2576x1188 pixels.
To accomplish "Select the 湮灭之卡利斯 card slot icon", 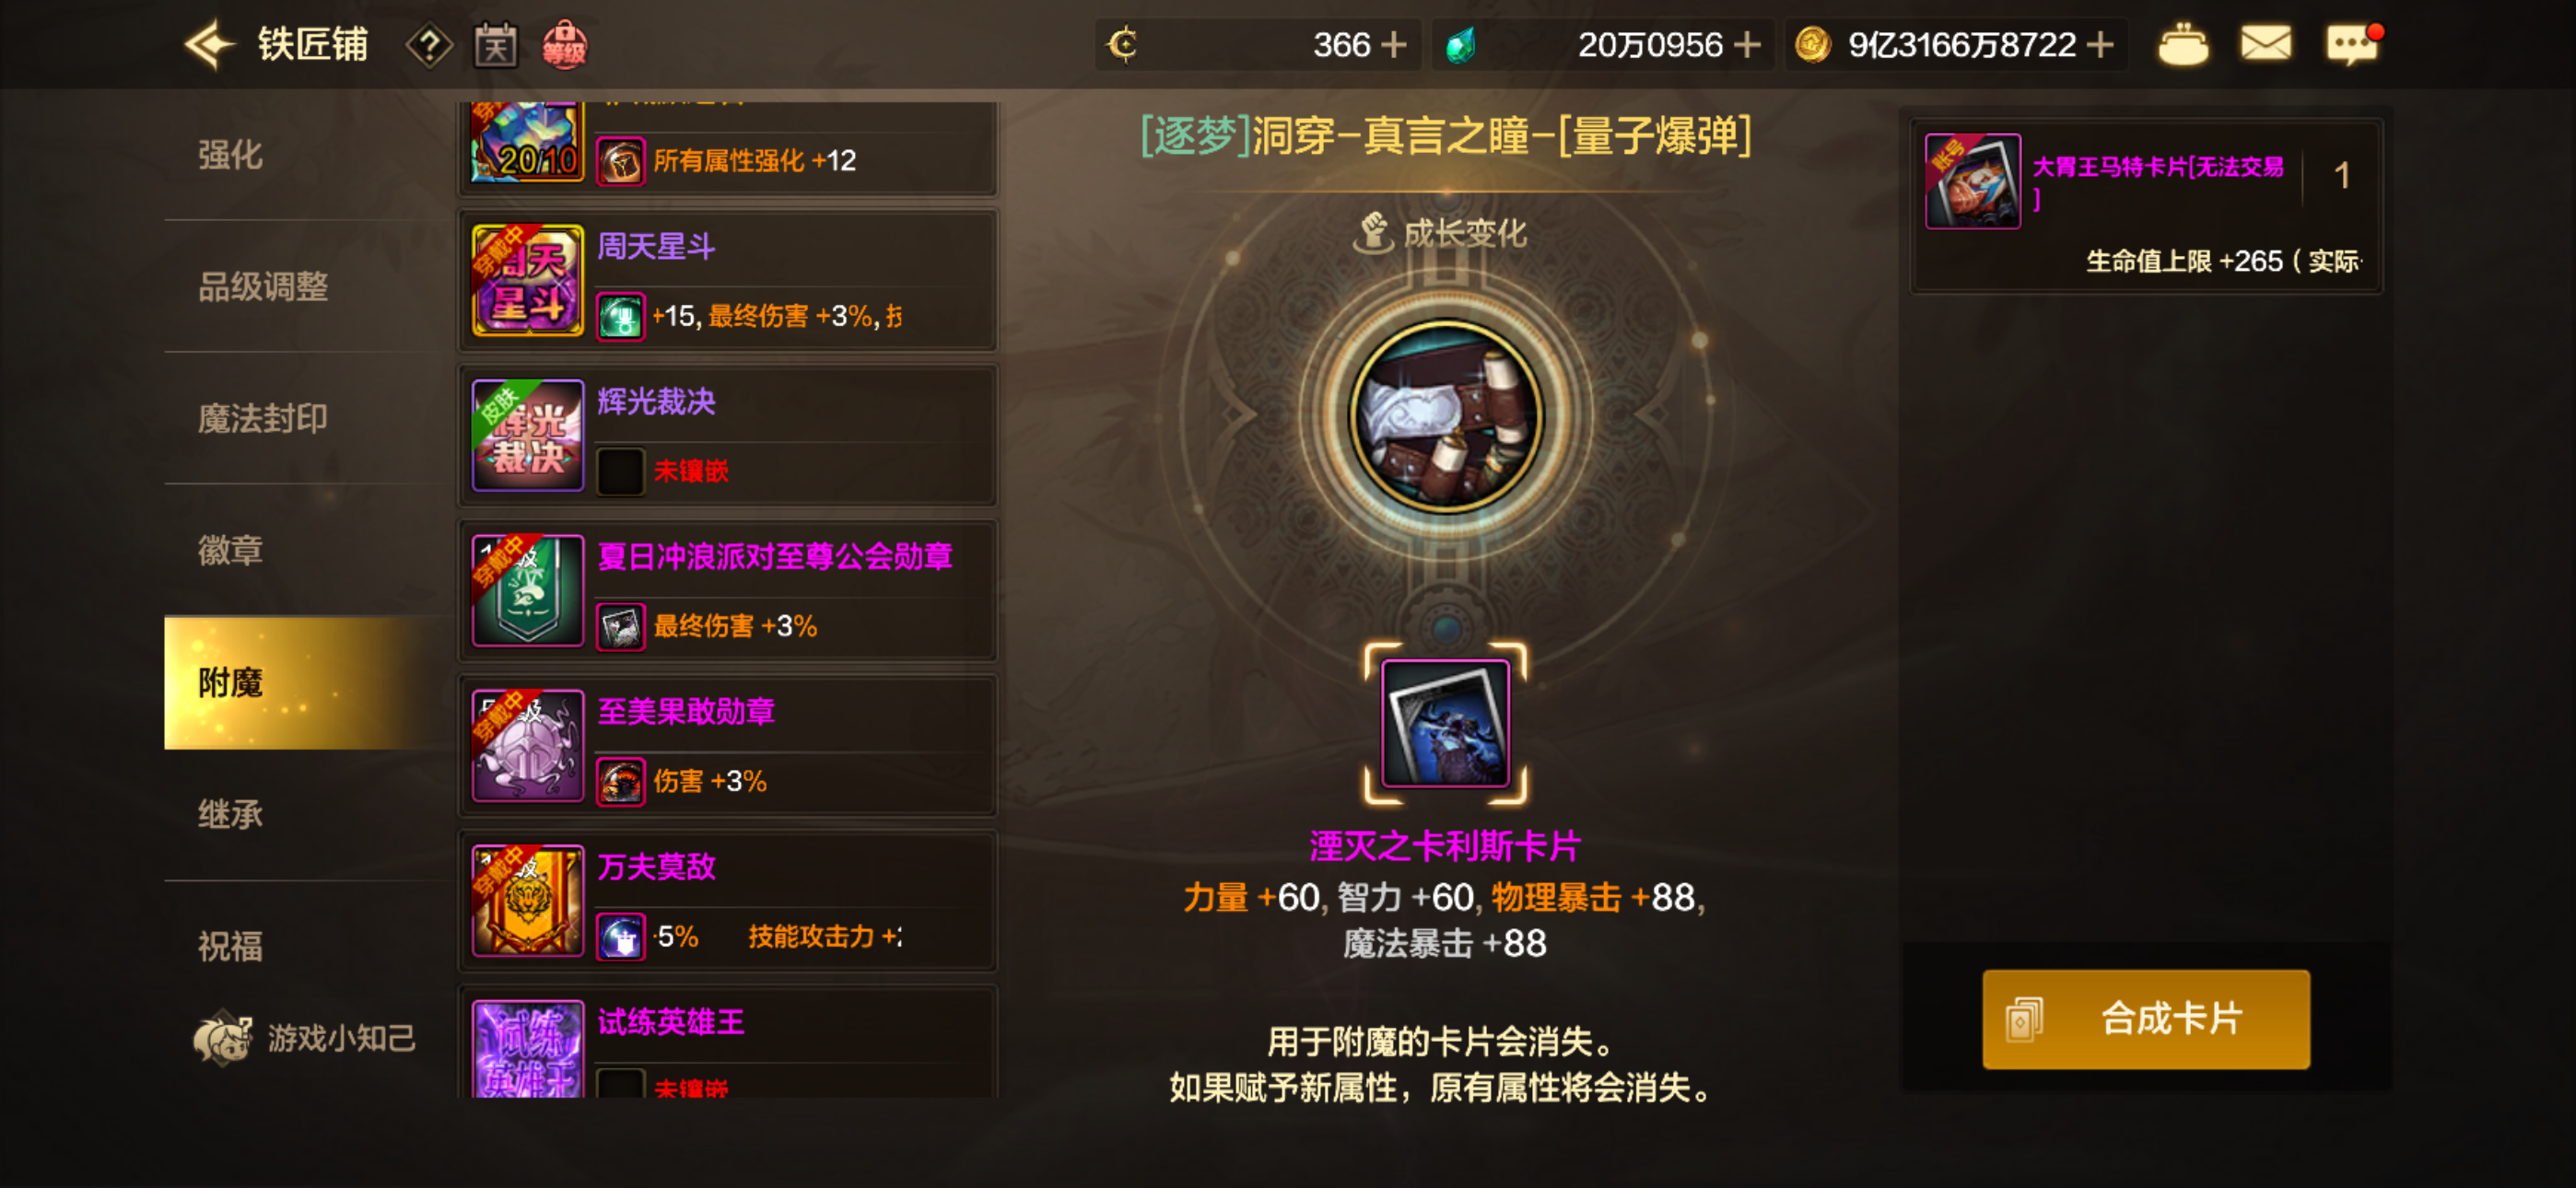I will pyautogui.click(x=1445, y=723).
